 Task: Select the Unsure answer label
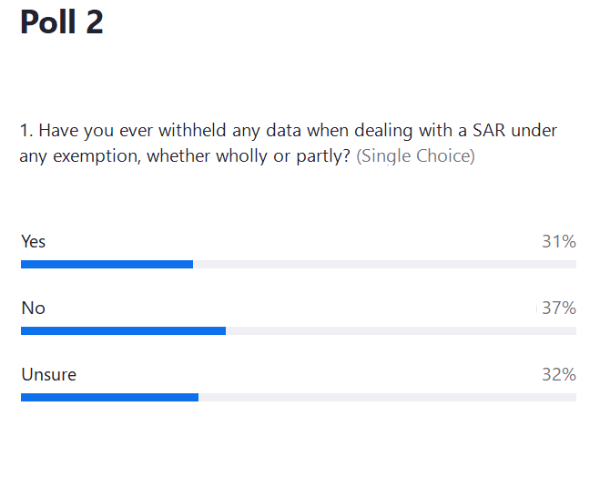(x=48, y=375)
